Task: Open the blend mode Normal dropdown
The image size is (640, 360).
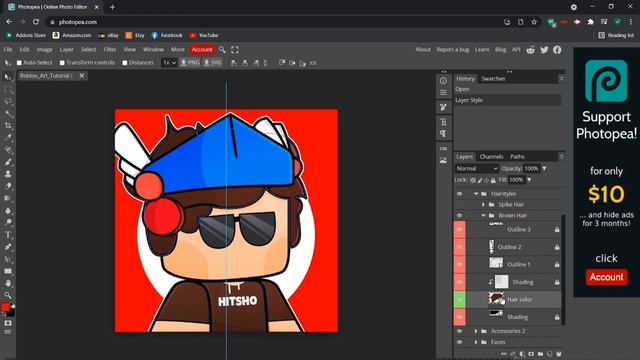Action: click(476, 169)
